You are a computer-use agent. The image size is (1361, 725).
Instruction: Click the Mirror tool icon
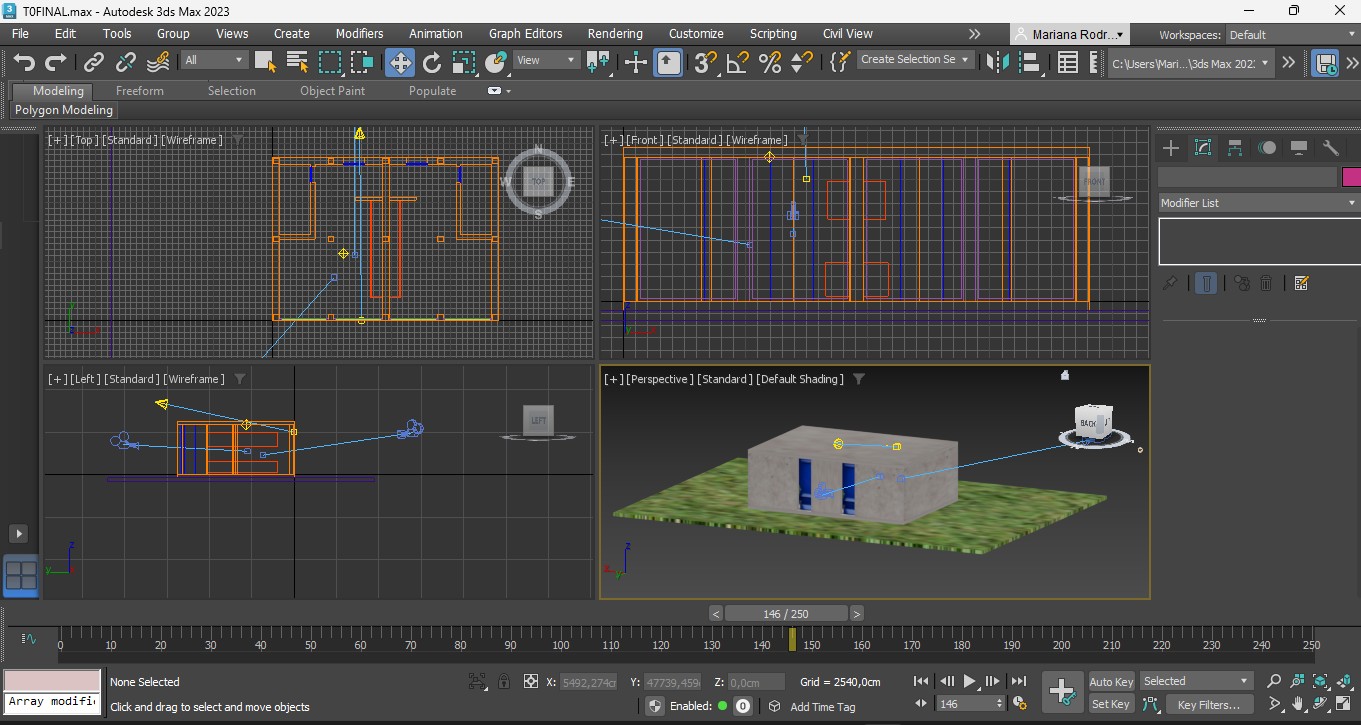998,63
